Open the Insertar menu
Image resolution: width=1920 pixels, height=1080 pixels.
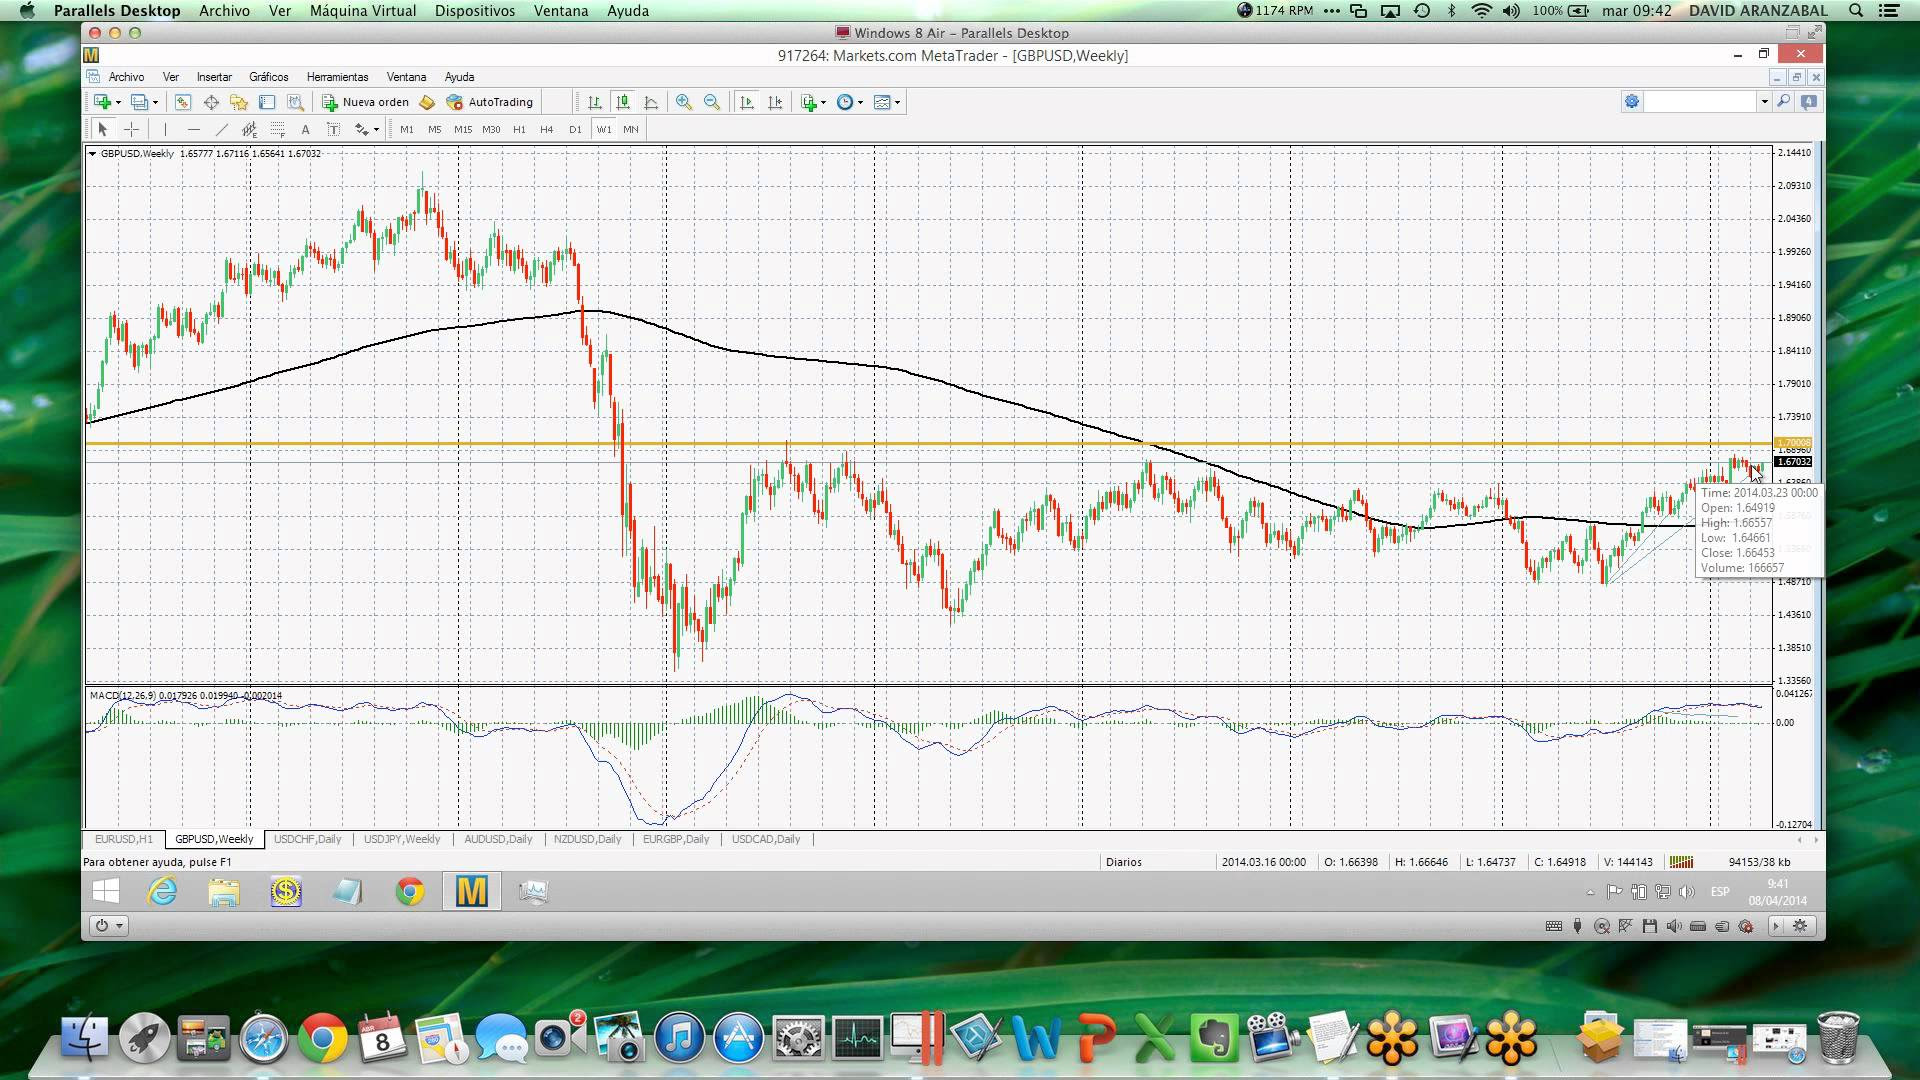pos(214,77)
